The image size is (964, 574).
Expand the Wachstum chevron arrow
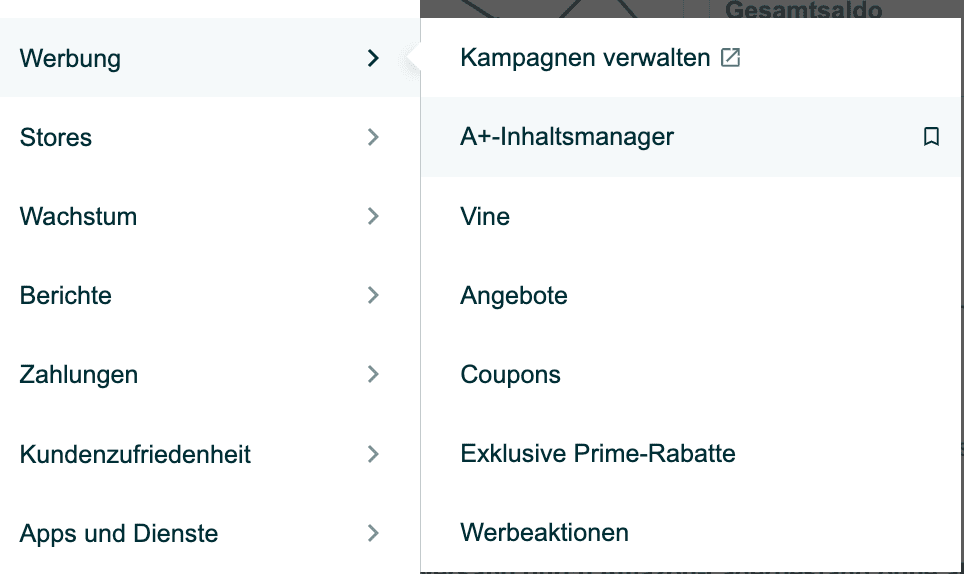[x=373, y=216]
